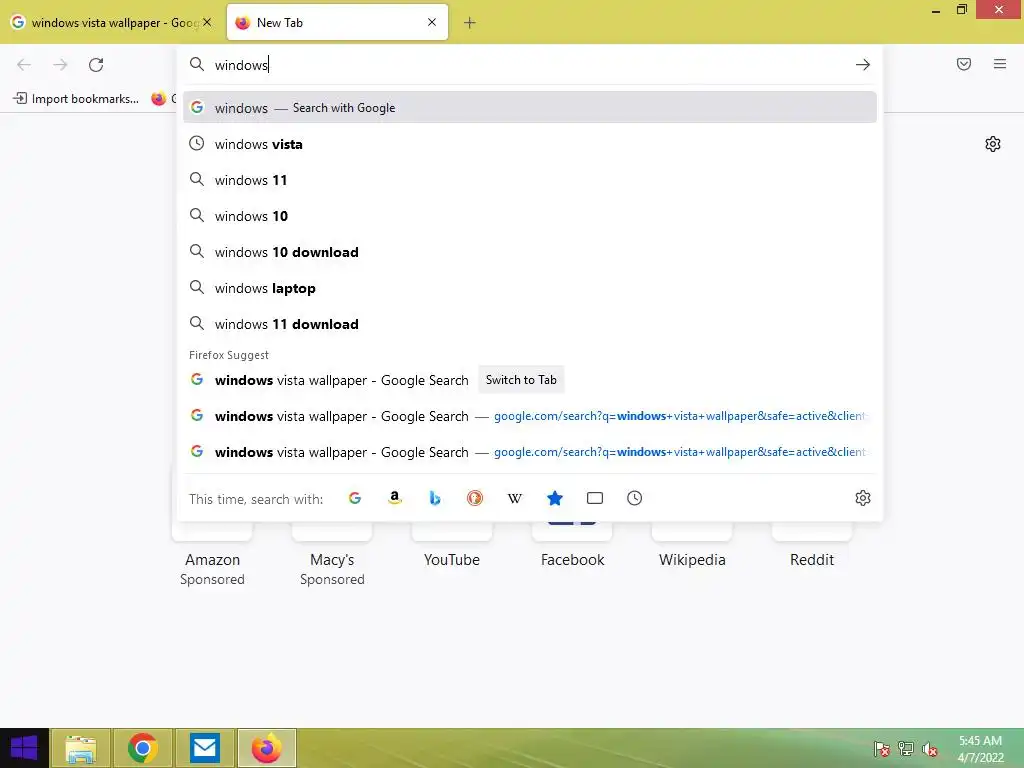Click the Switch to Tab button
Viewport: 1024px width, 768px height.
521,380
